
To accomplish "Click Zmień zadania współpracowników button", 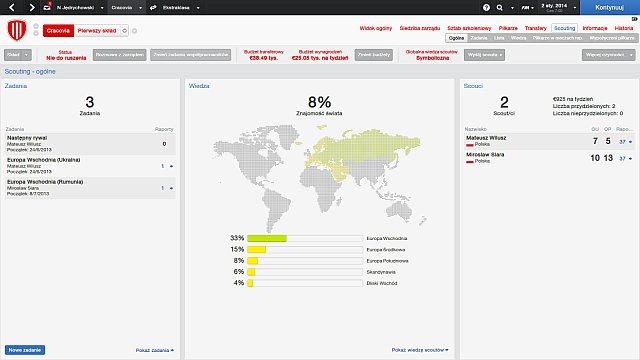I will point(191,55).
